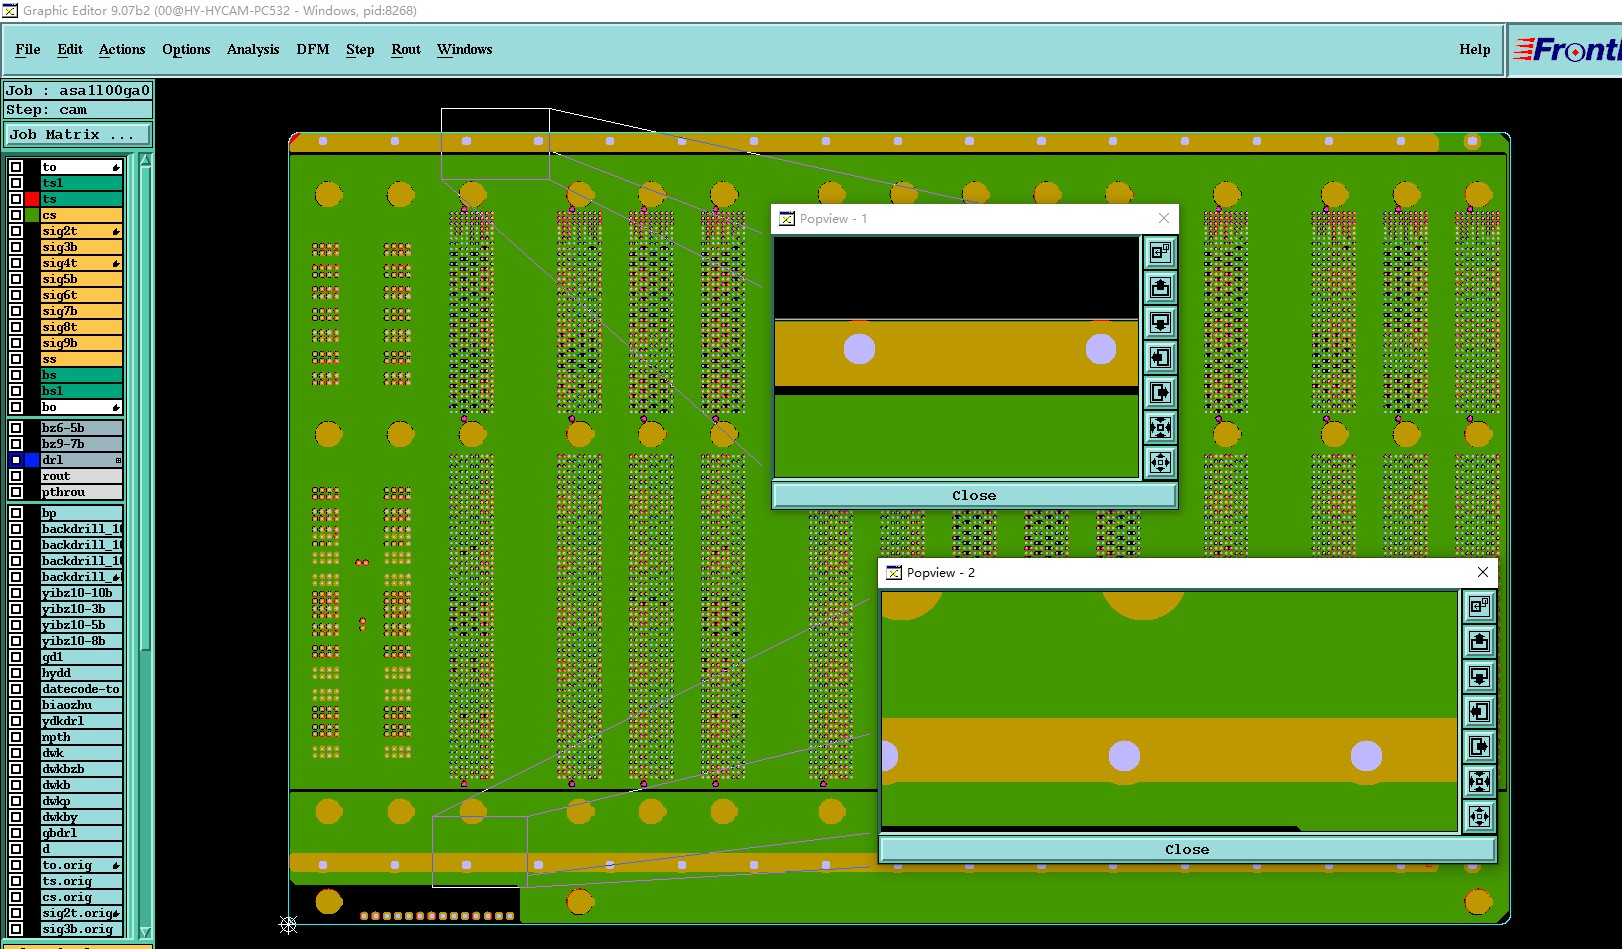Click the Popview 1 title bar icon
Viewport: 1622px width, 949px height.
(787, 219)
